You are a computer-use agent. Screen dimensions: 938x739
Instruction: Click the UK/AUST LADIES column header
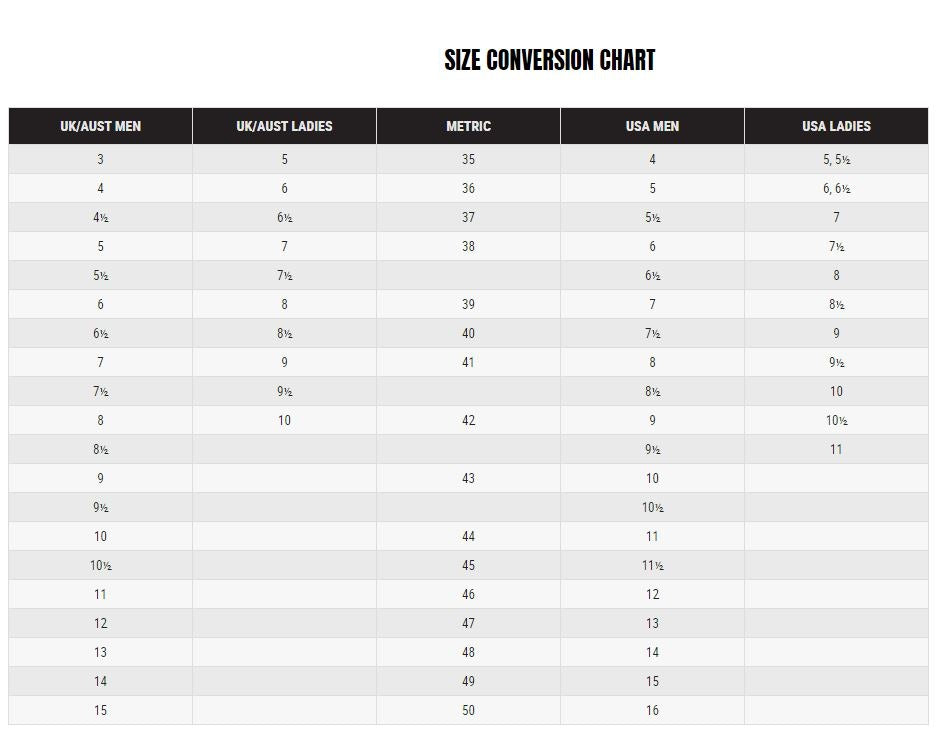pyautogui.click(x=284, y=126)
